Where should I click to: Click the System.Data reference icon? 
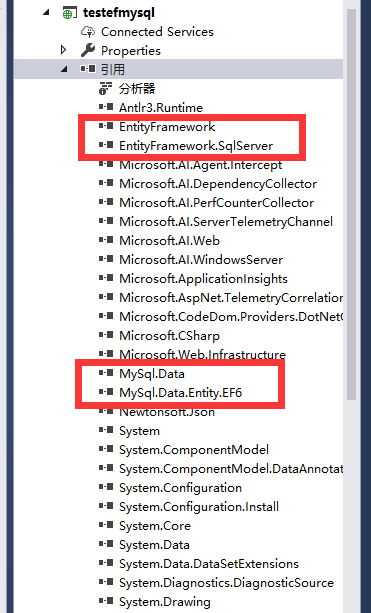[x=106, y=543]
